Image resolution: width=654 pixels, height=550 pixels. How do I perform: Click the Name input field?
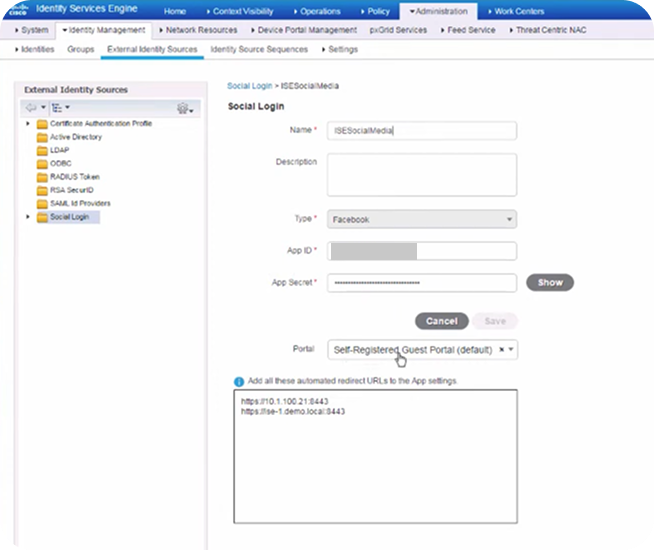click(x=422, y=131)
